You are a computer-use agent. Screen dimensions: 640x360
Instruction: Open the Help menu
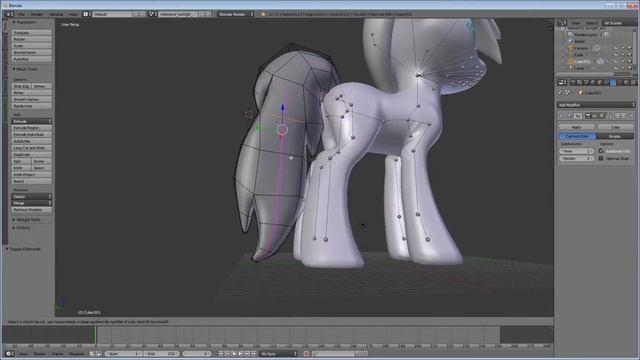[x=73, y=14]
